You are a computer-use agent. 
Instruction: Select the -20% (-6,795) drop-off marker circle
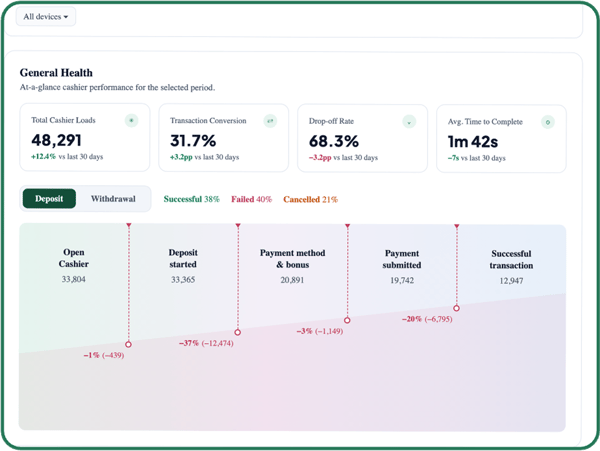click(x=456, y=308)
